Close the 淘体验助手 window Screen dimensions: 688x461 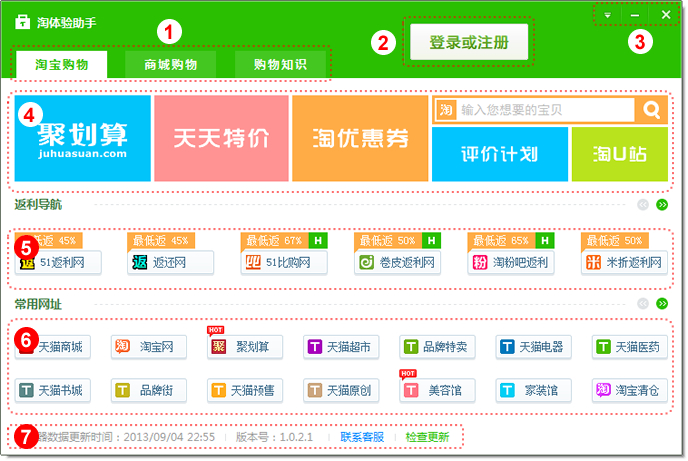(666, 15)
